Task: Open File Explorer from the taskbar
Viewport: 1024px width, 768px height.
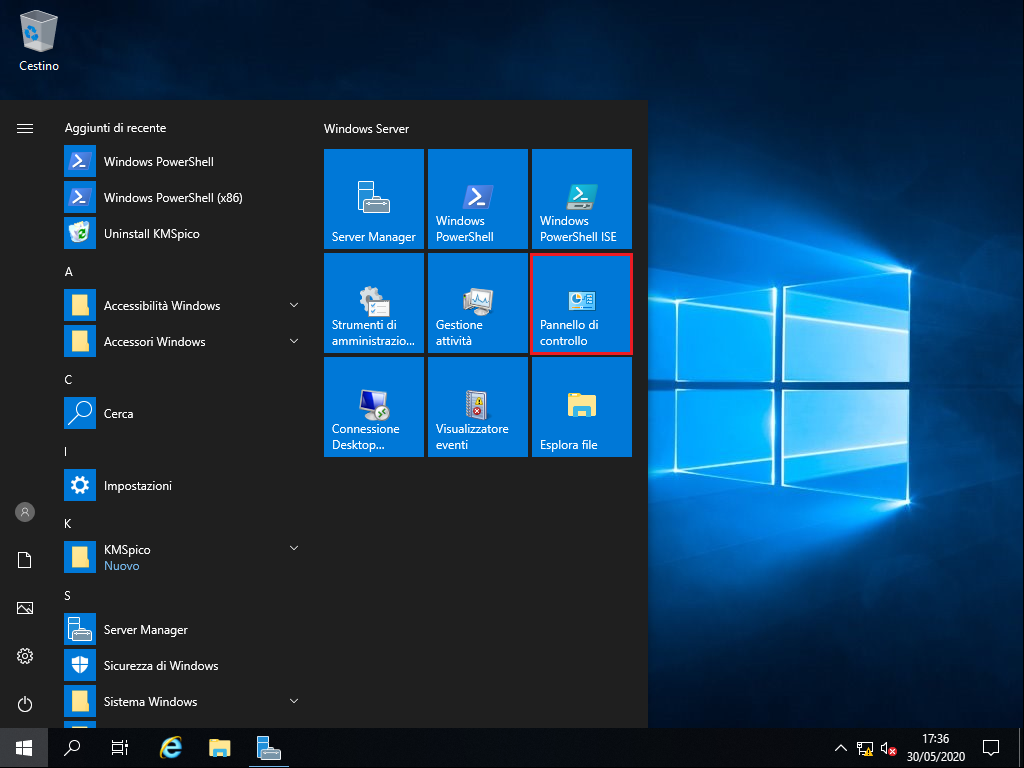Action: pos(219,748)
